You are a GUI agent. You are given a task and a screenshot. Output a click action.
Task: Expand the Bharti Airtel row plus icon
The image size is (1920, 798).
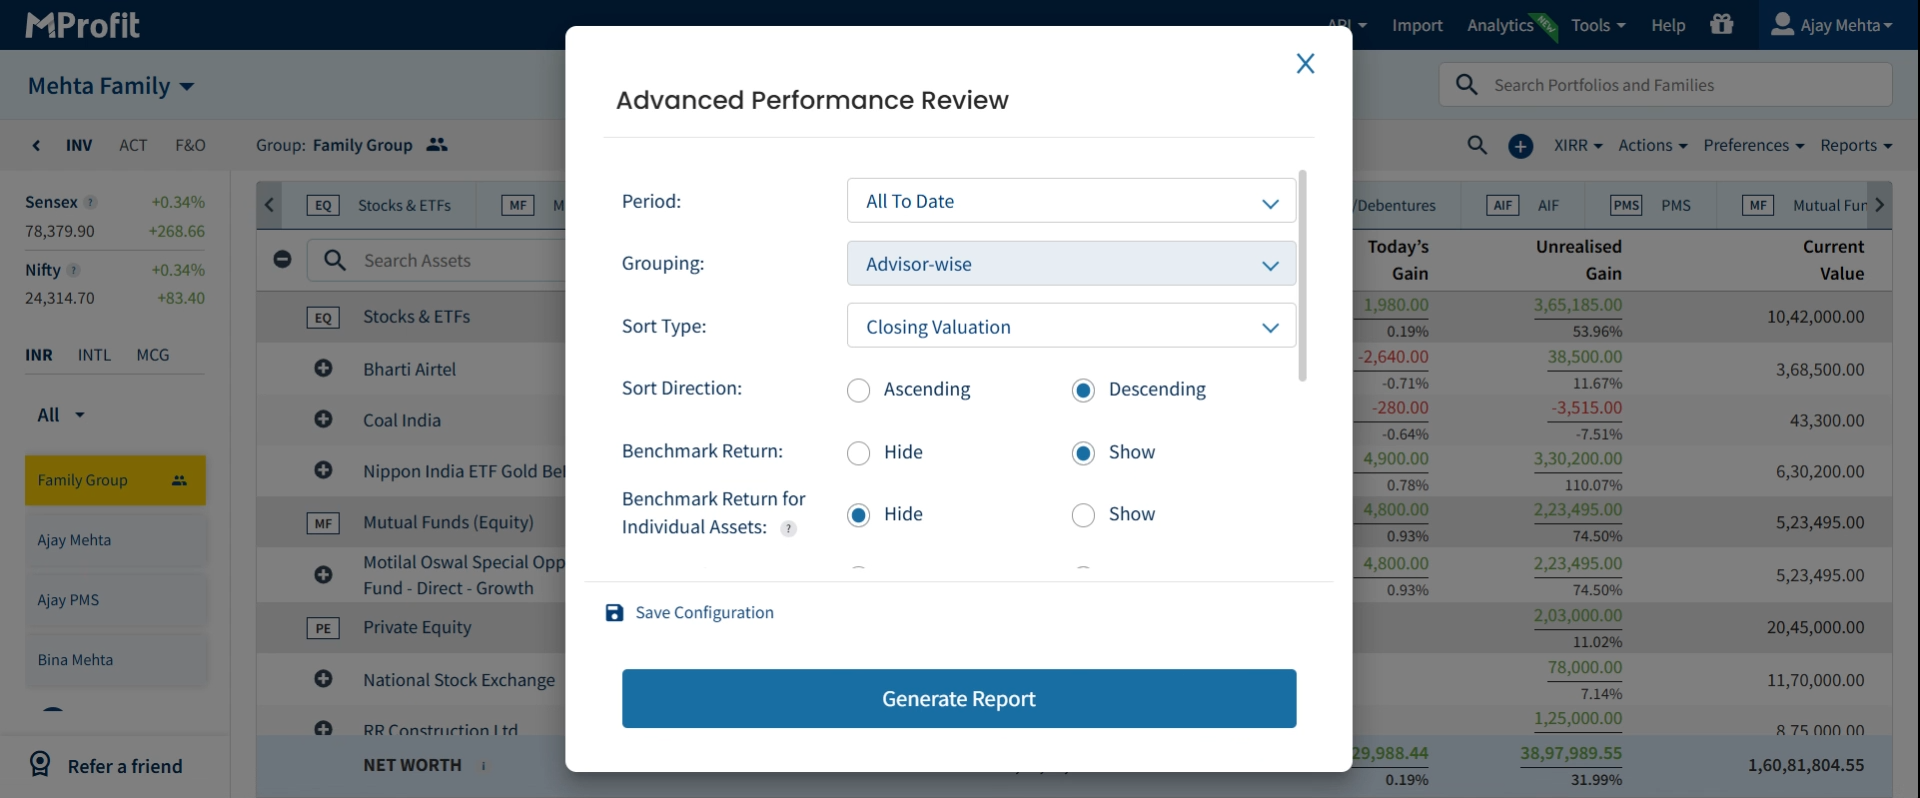[323, 369]
